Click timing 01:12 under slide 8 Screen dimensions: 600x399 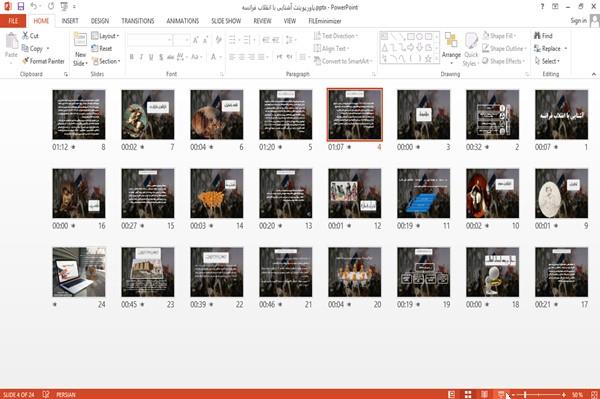60,147
